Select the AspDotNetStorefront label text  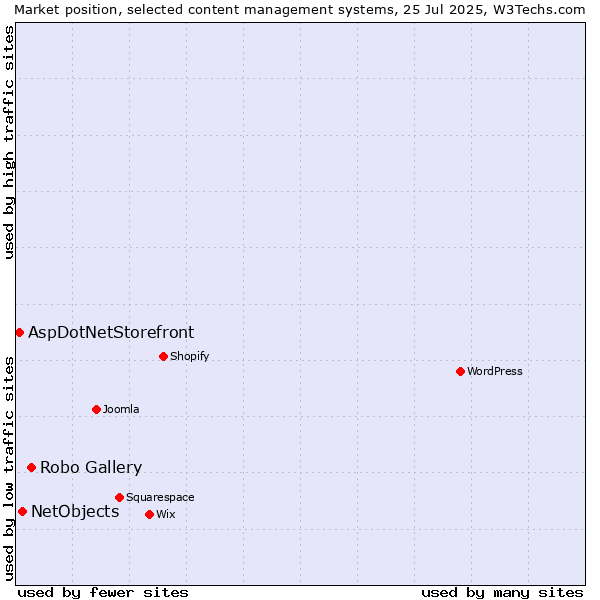coord(111,332)
